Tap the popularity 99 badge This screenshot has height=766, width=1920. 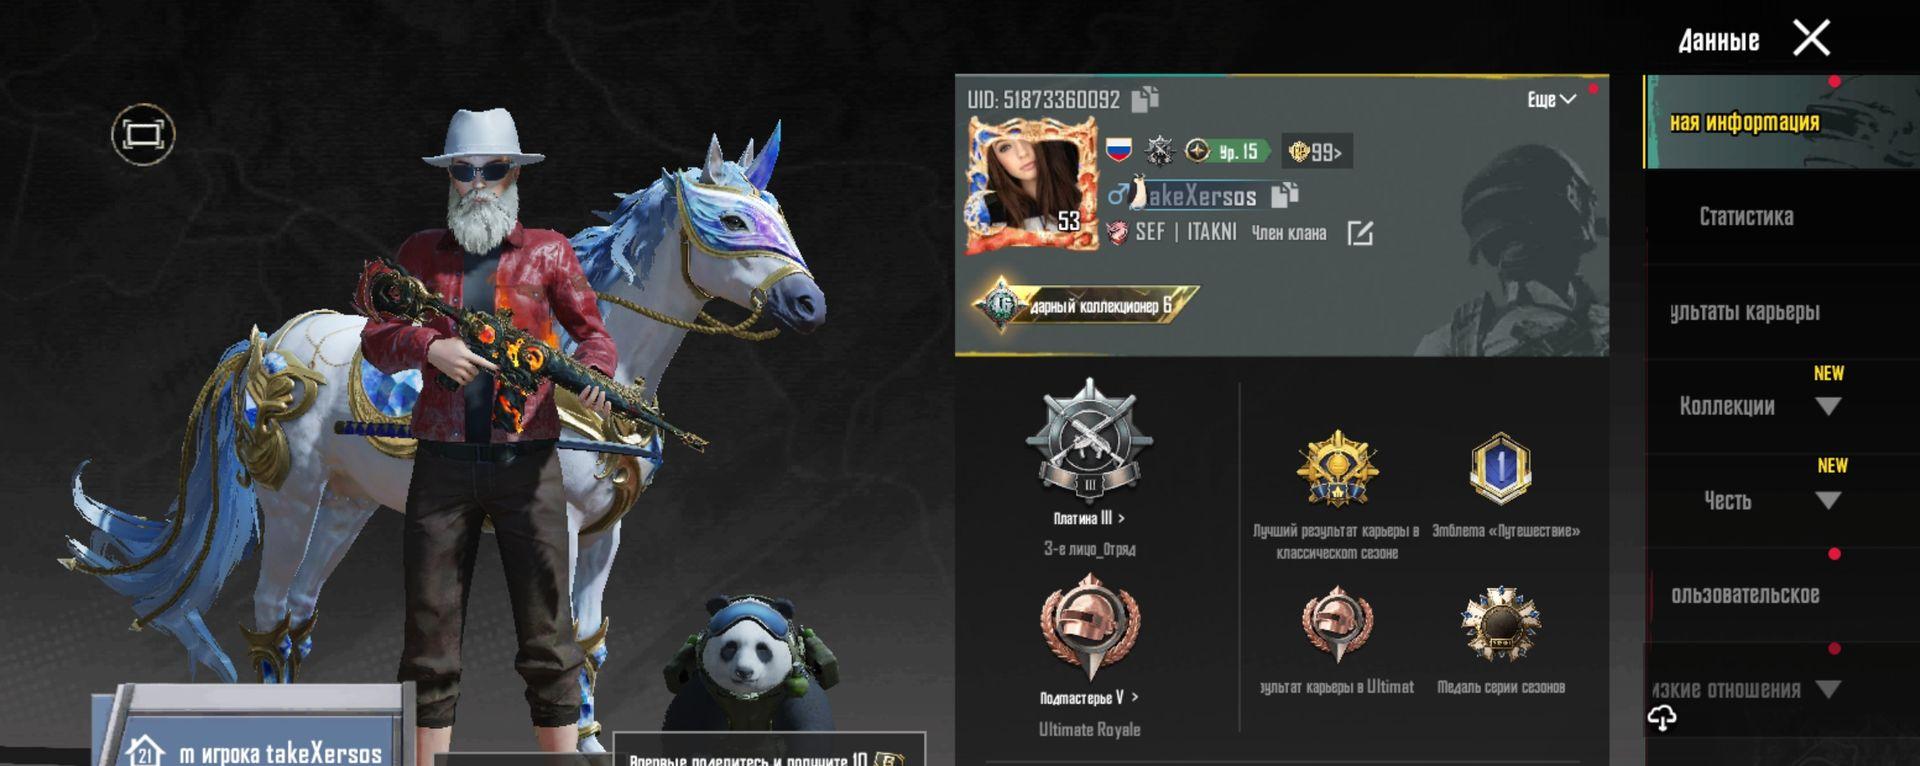click(x=1316, y=152)
